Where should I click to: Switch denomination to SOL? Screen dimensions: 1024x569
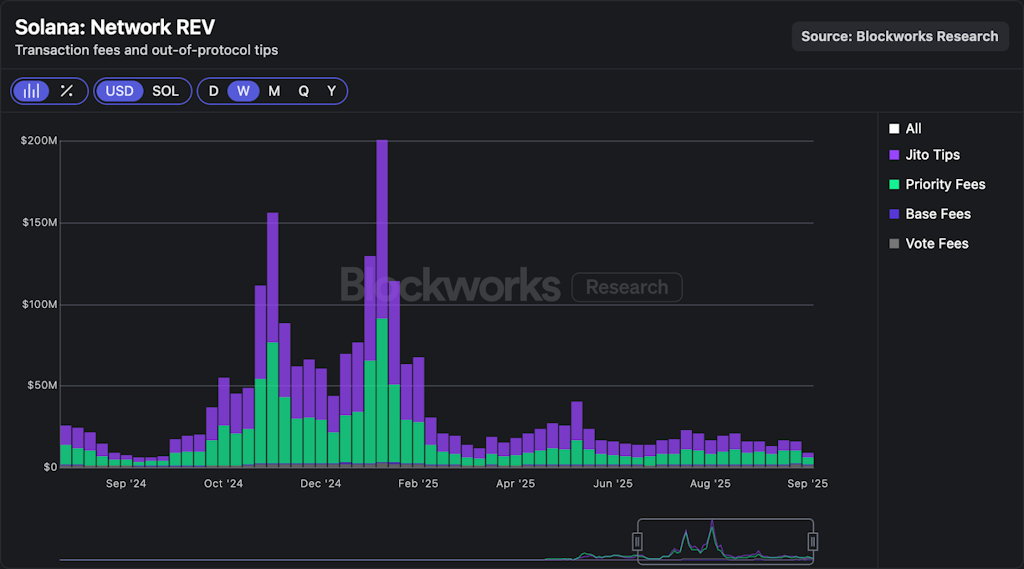165,91
